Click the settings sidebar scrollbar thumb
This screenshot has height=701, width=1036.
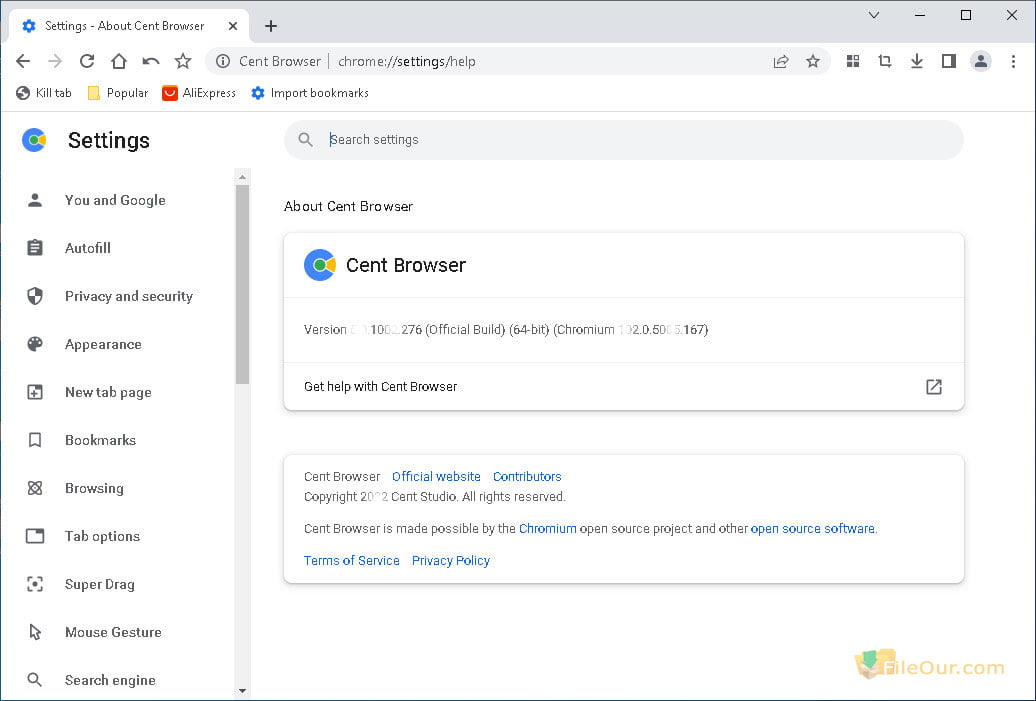click(242, 284)
